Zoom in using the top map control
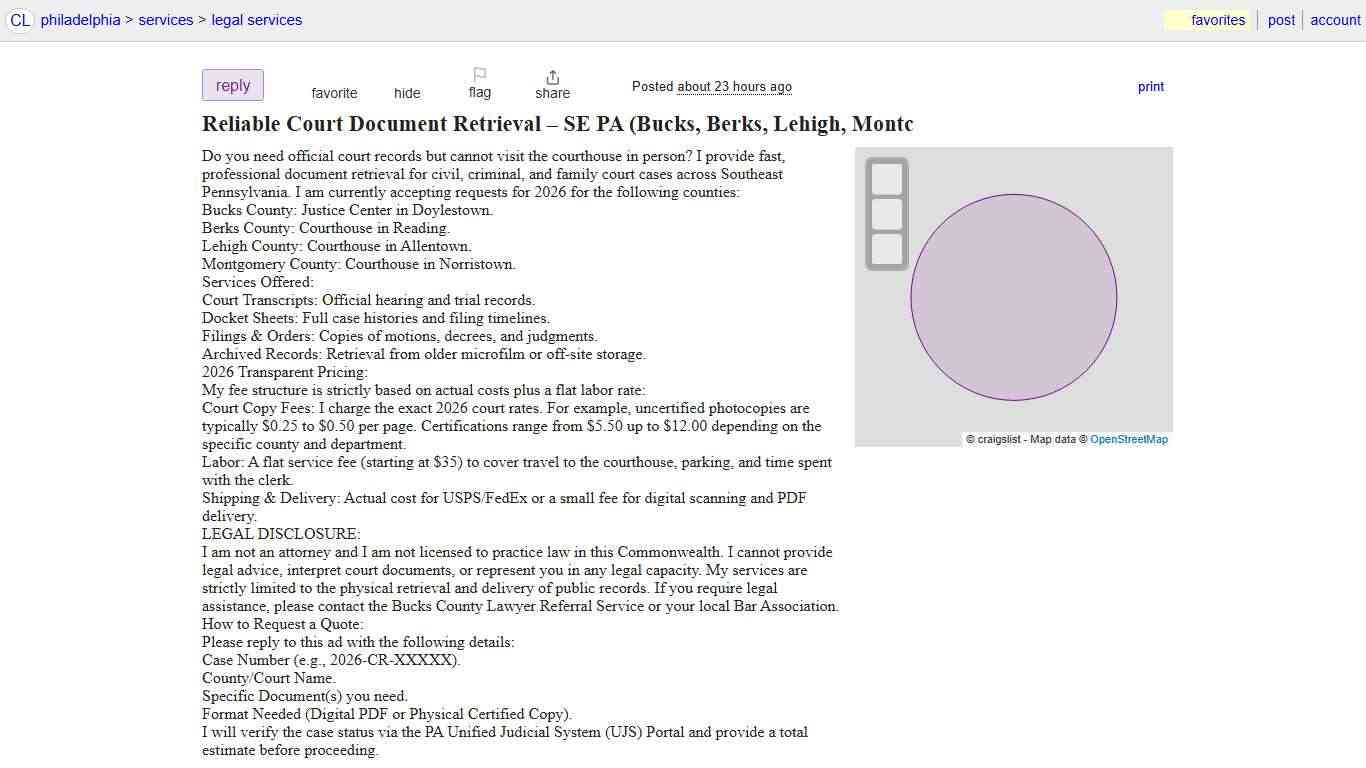The width and height of the screenshot is (1366, 768). pyautogui.click(x=887, y=181)
